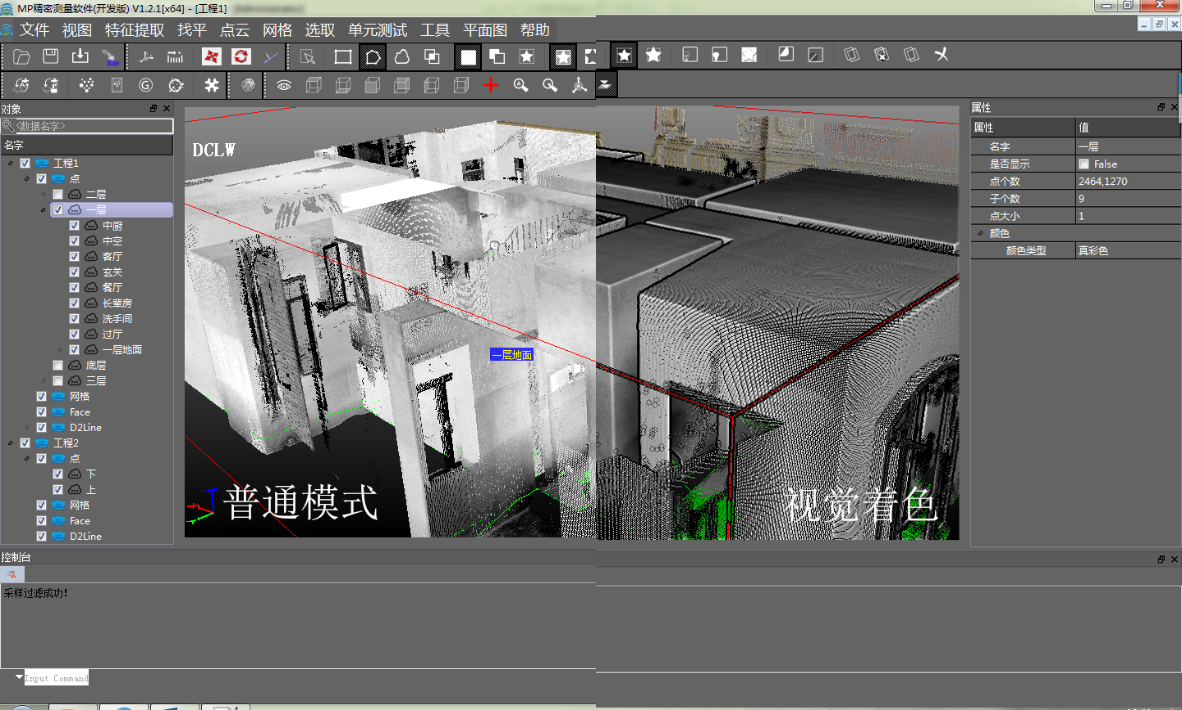Screen dimensions: 1182x710
Task: Click the save floppy disk icon
Action: pos(50,57)
